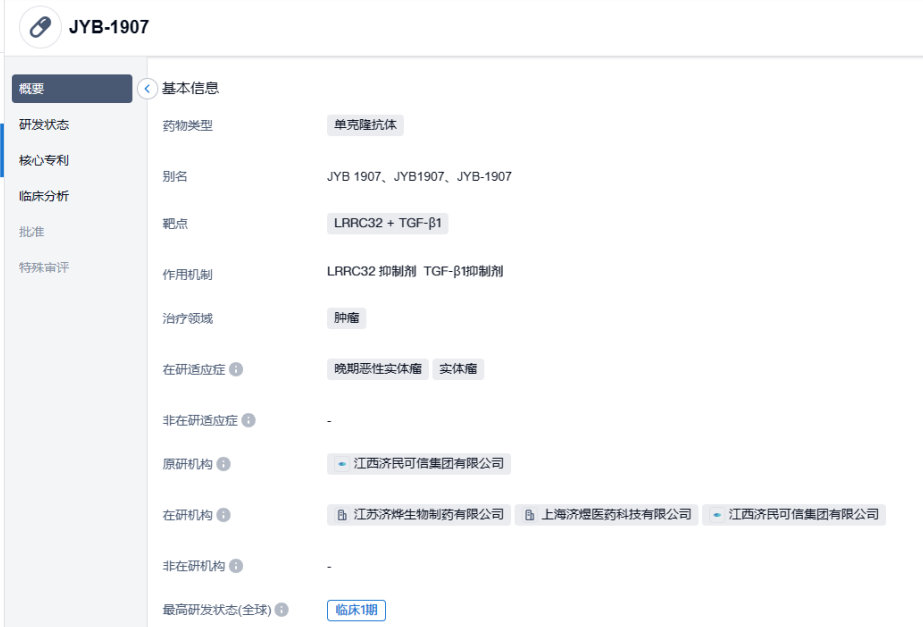This screenshot has height=627, width=923.
Task: Click the 肿瘤 therapeutic area tag
Action: click(346, 318)
